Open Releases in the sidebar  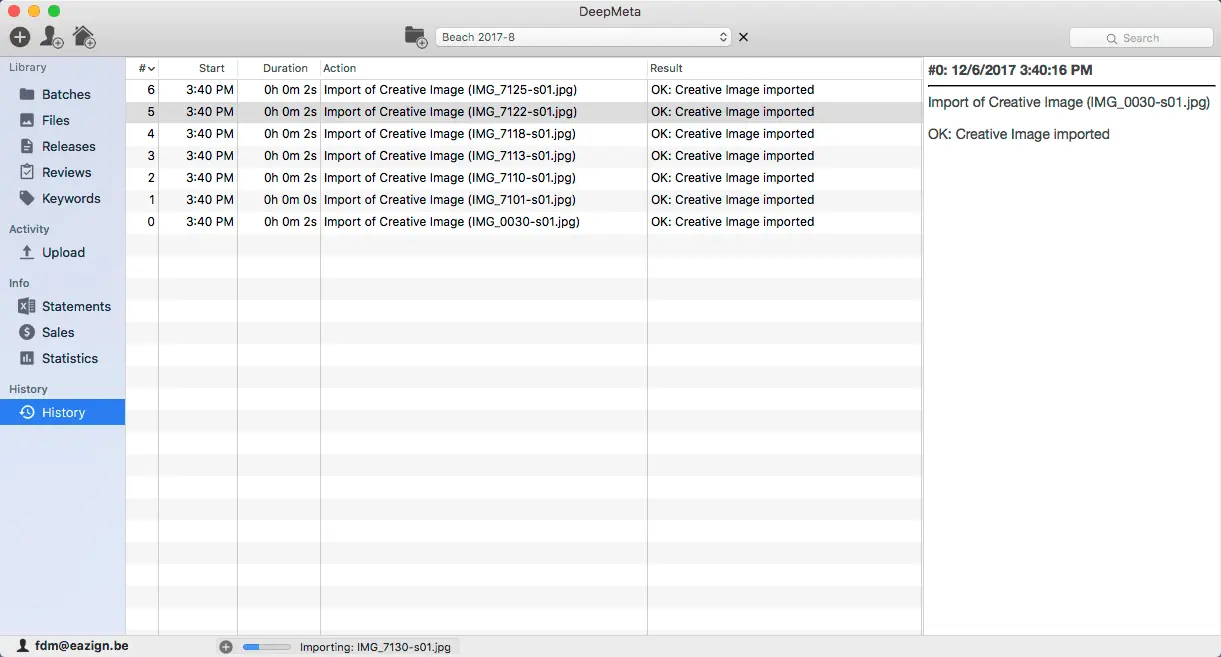[x=62, y=146]
